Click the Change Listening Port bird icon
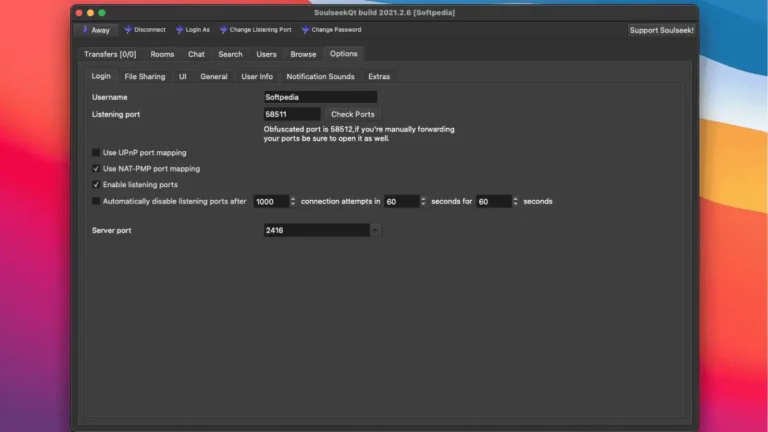 (223, 30)
